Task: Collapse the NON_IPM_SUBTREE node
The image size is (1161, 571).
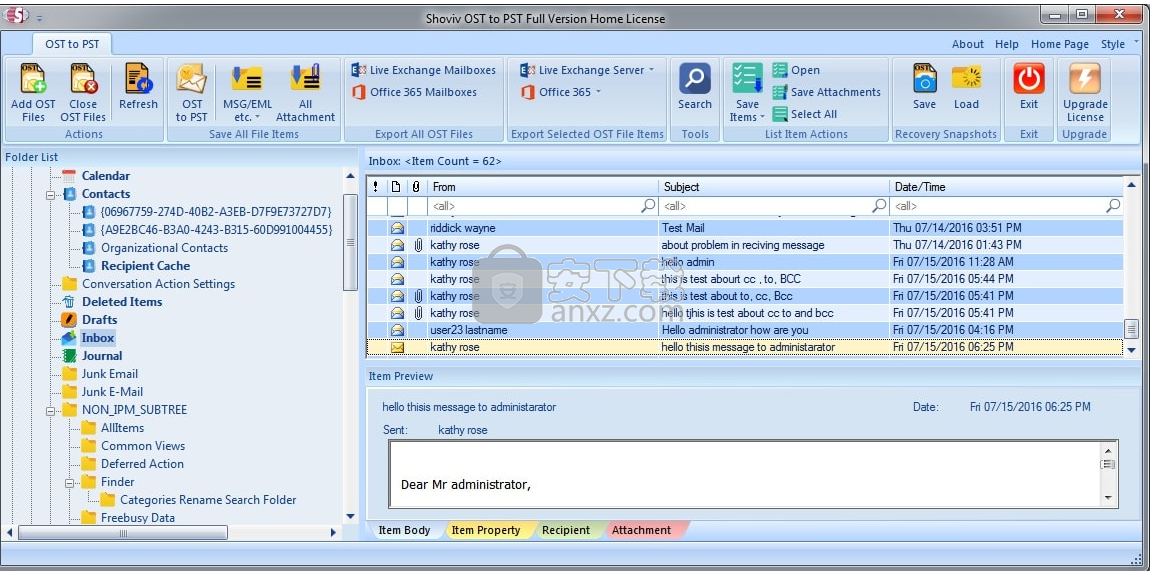Action: point(50,410)
